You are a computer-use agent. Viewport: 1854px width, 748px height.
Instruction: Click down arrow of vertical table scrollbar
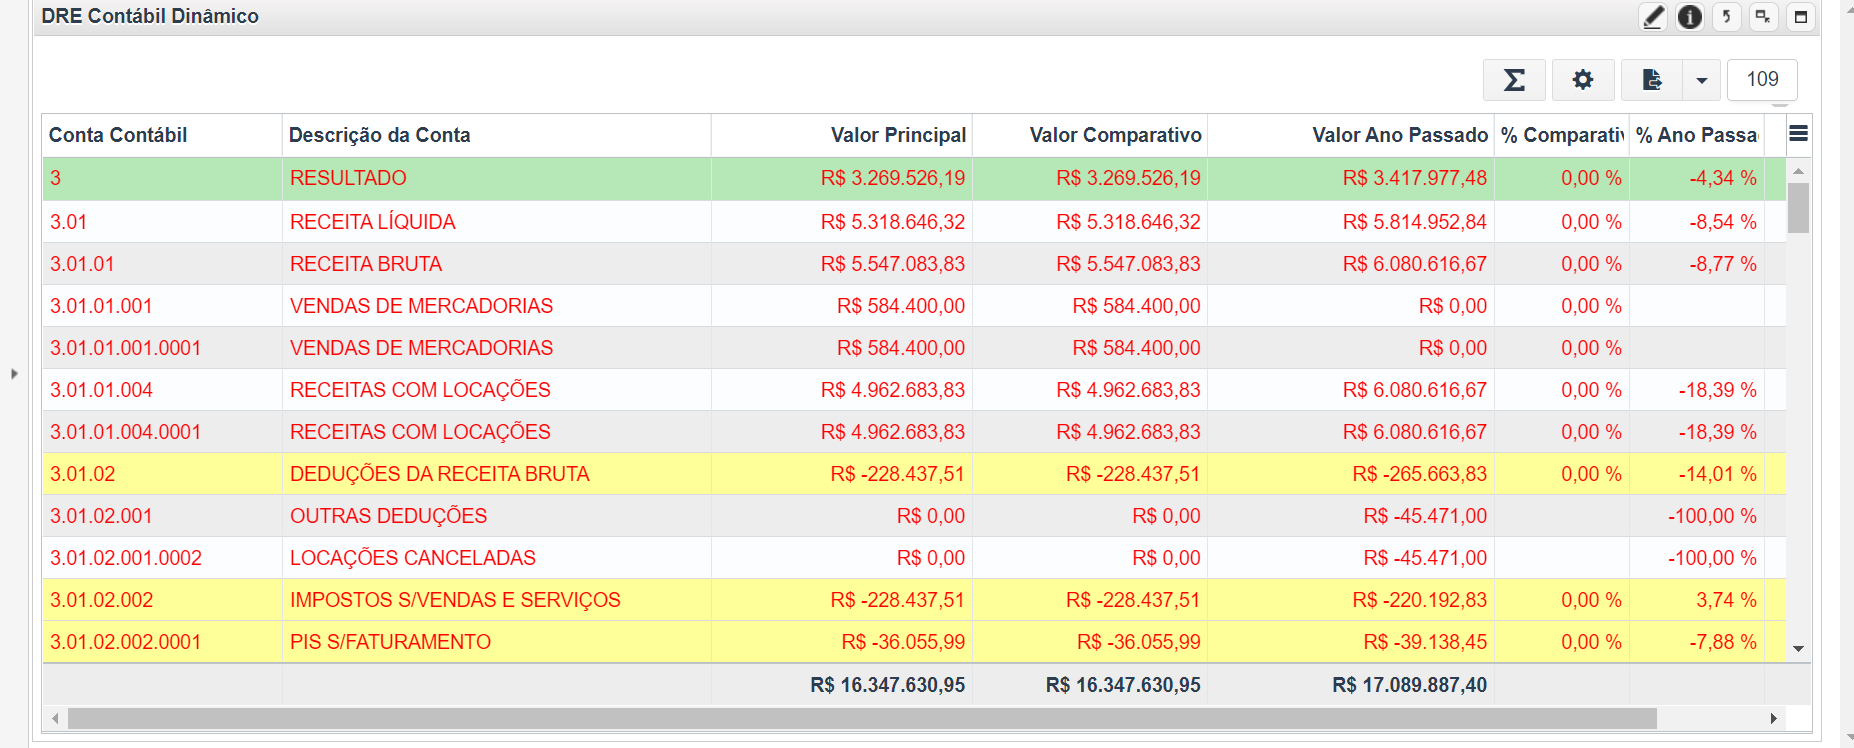coord(1798,649)
